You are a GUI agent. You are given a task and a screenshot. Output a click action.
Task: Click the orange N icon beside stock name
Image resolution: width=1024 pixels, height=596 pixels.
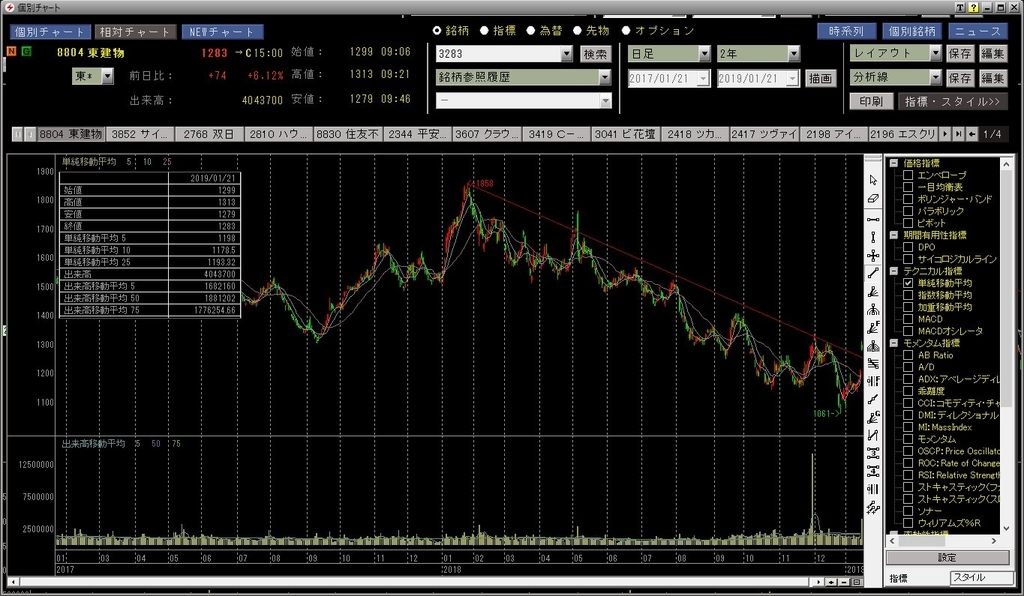click(x=12, y=51)
